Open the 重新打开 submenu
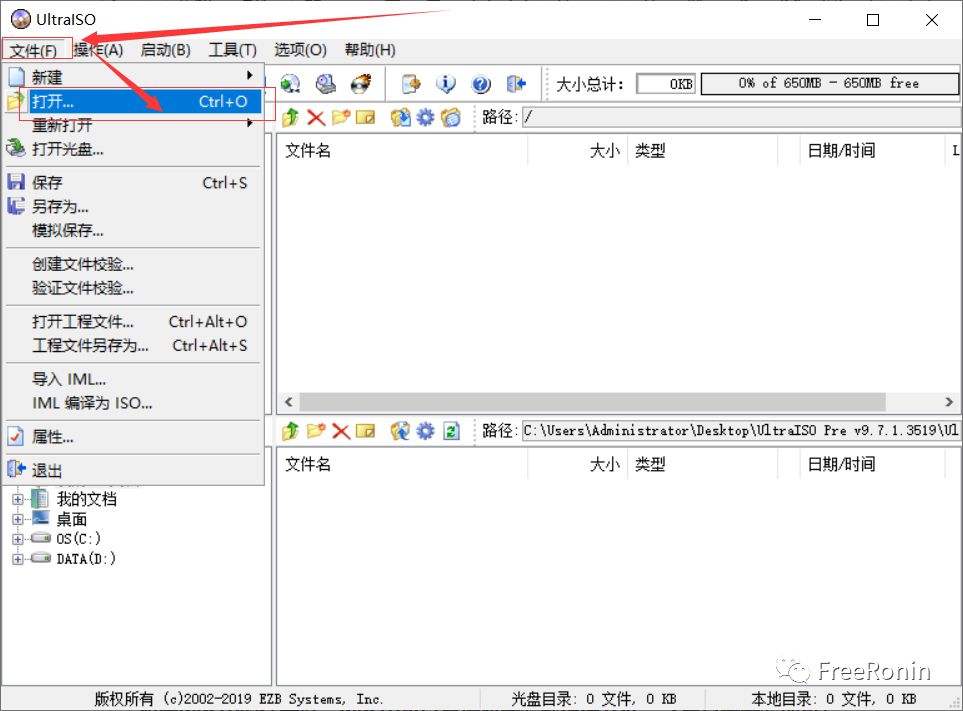 click(x=134, y=125)
